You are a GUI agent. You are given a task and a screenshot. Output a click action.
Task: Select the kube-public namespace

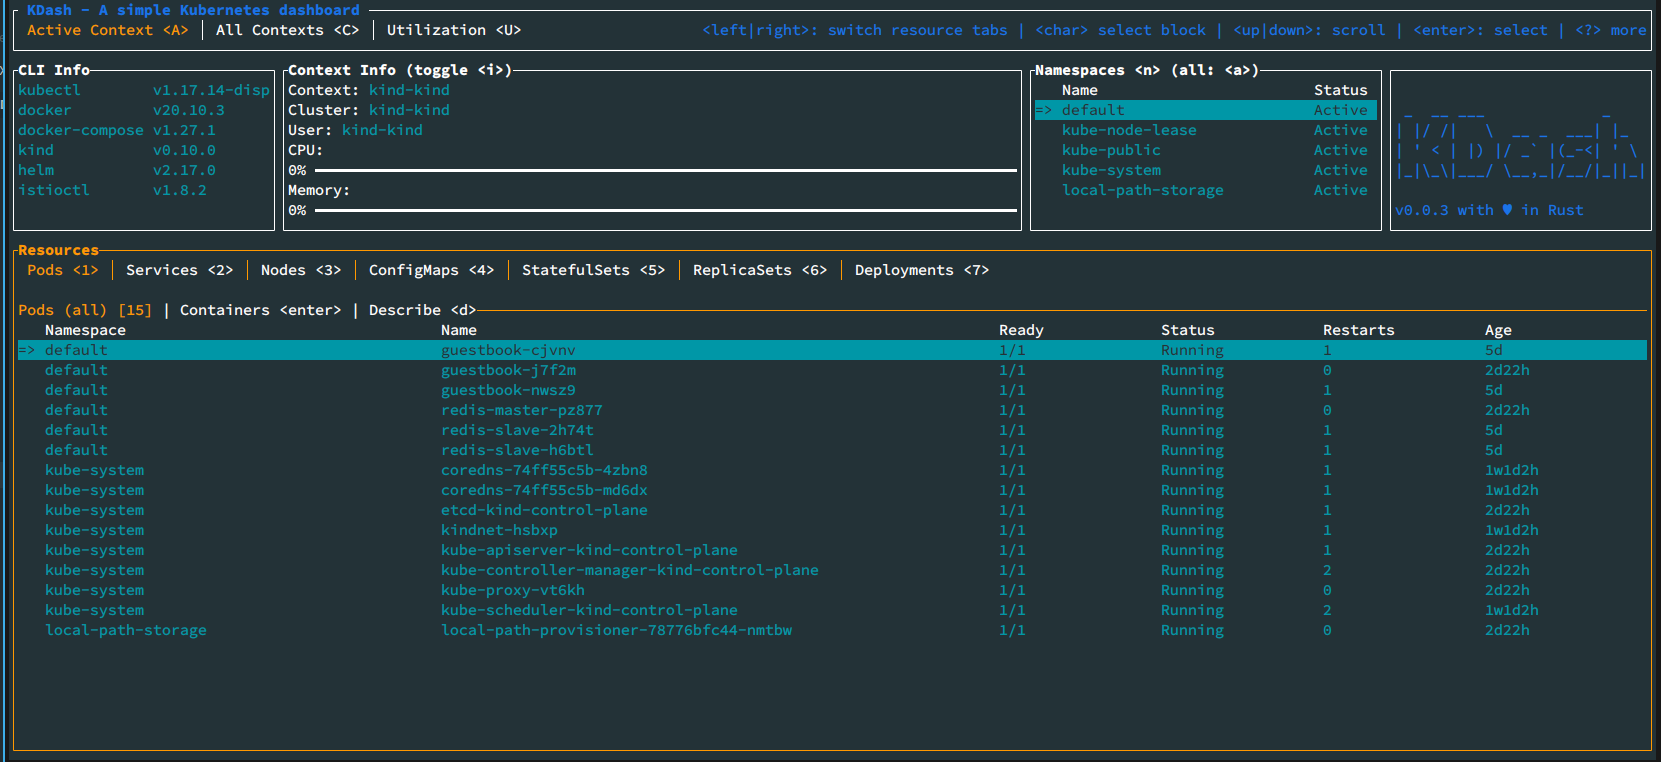1206,150
